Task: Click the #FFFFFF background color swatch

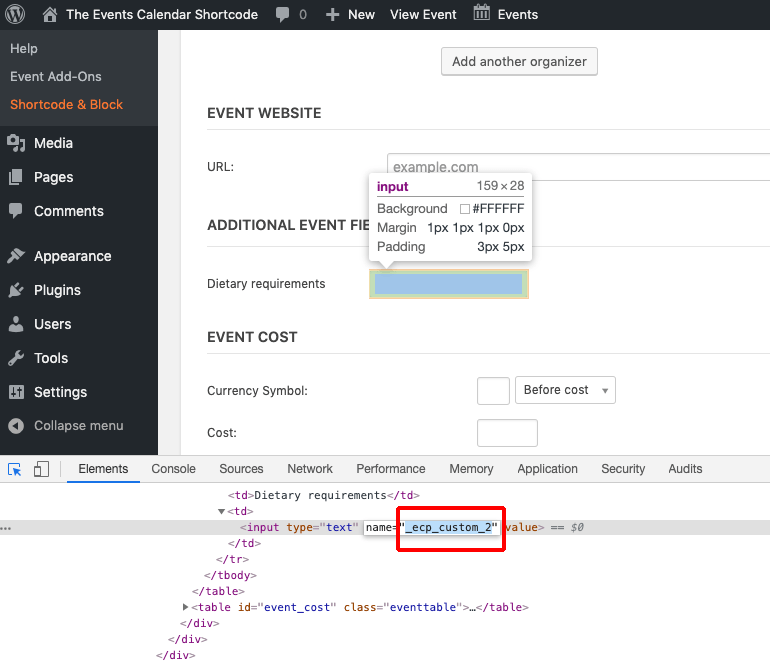Action: pyautogui.click(x=464, y=209)
